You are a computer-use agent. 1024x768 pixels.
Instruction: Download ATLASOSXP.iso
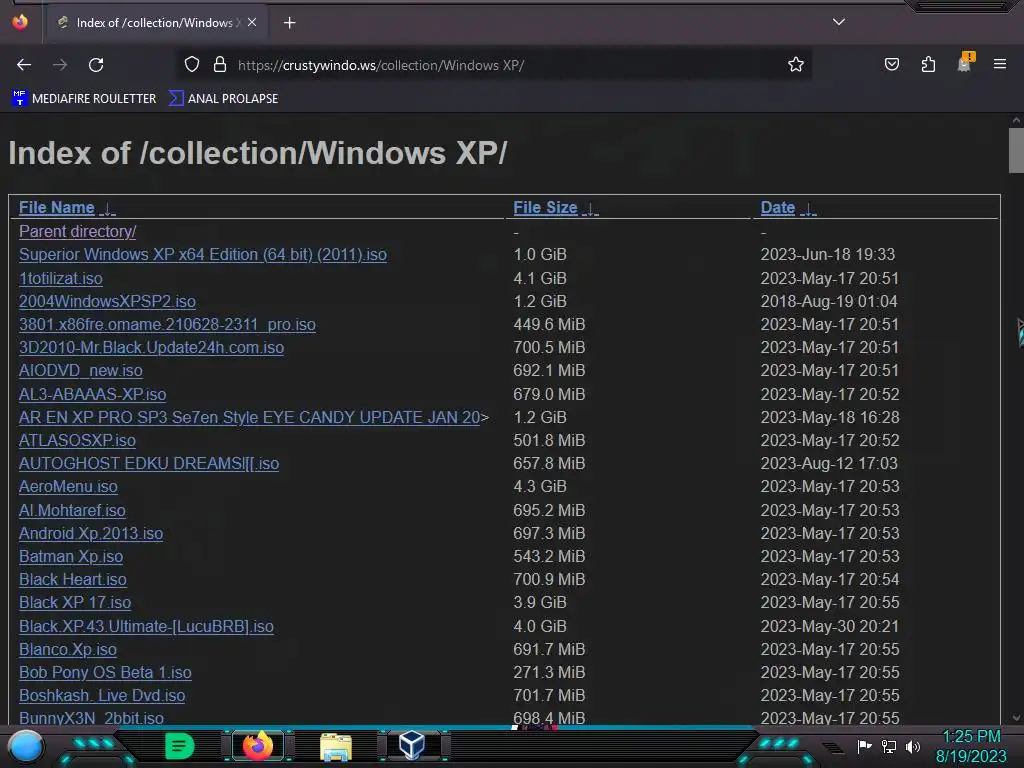click(x=77, y=440)
